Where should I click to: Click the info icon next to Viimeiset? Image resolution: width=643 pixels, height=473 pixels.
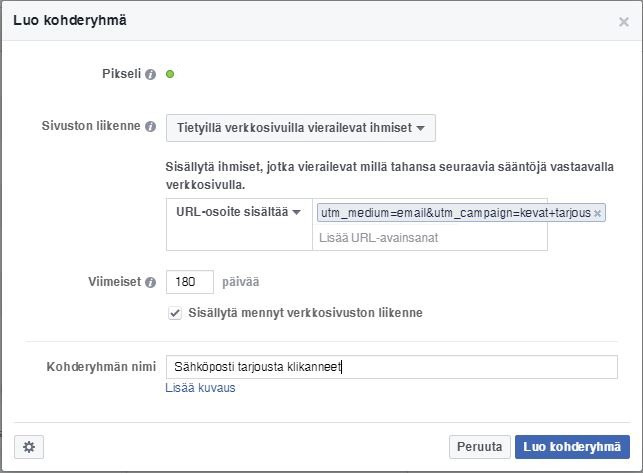coord(150,282)
